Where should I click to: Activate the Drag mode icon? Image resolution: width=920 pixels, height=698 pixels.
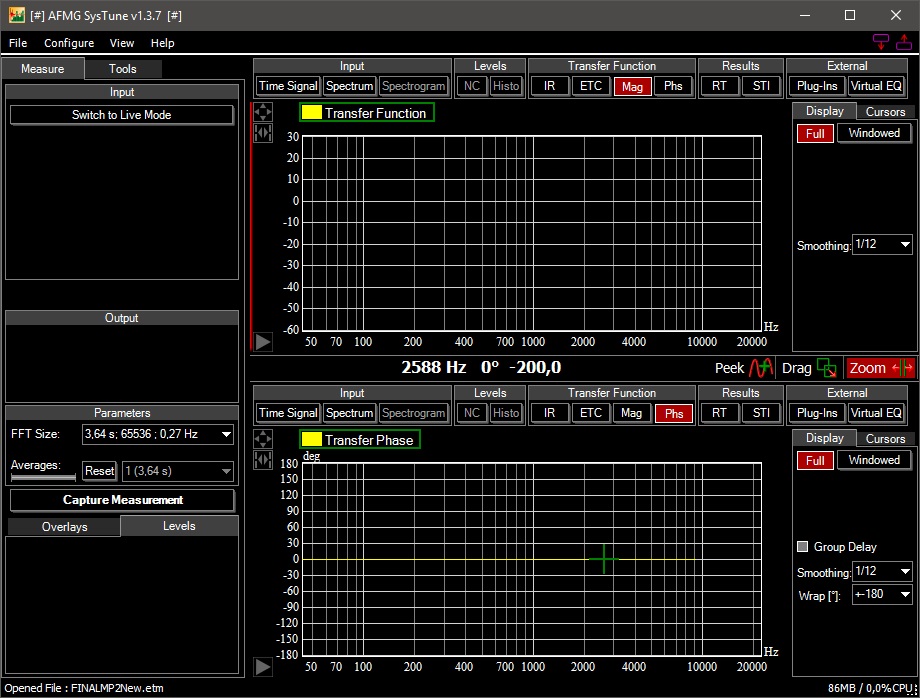point(826,368)
